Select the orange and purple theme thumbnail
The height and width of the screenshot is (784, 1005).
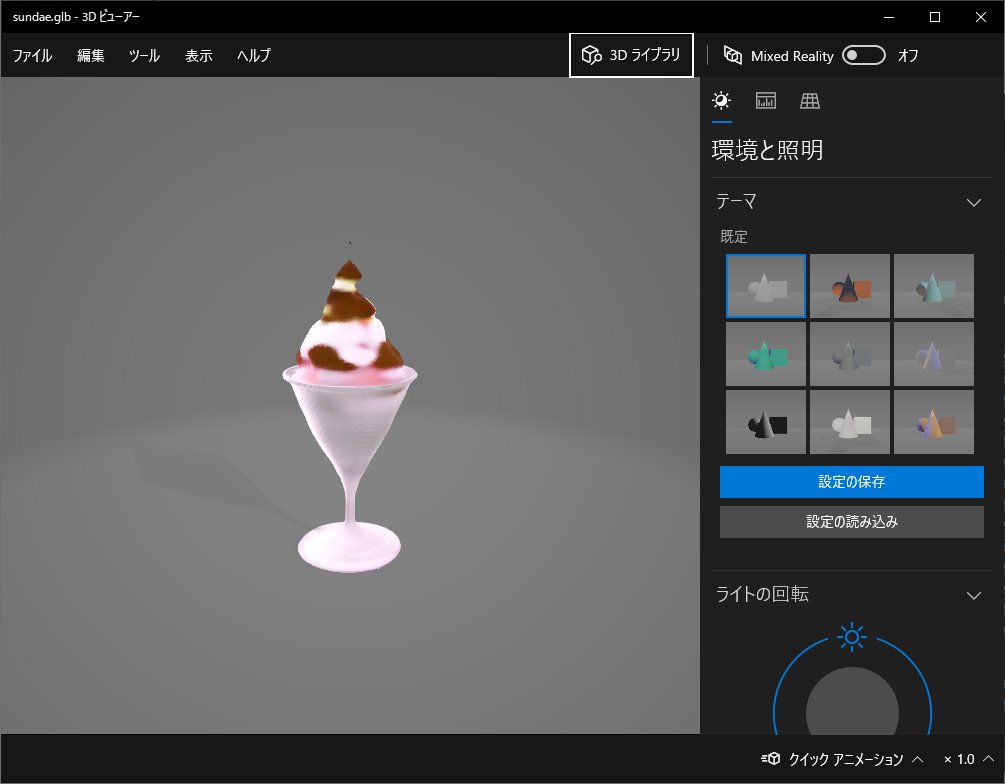(934, 422)
